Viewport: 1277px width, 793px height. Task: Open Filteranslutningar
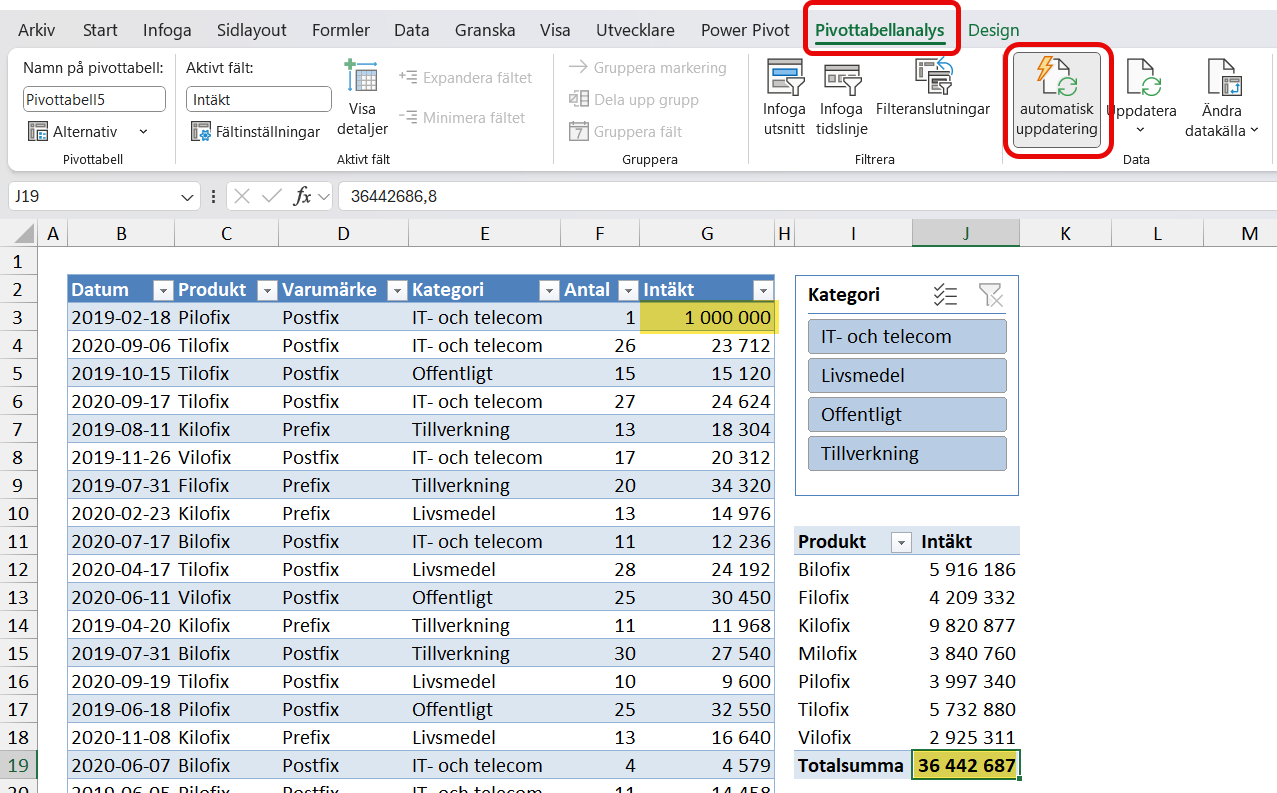(x=932, y=88)
